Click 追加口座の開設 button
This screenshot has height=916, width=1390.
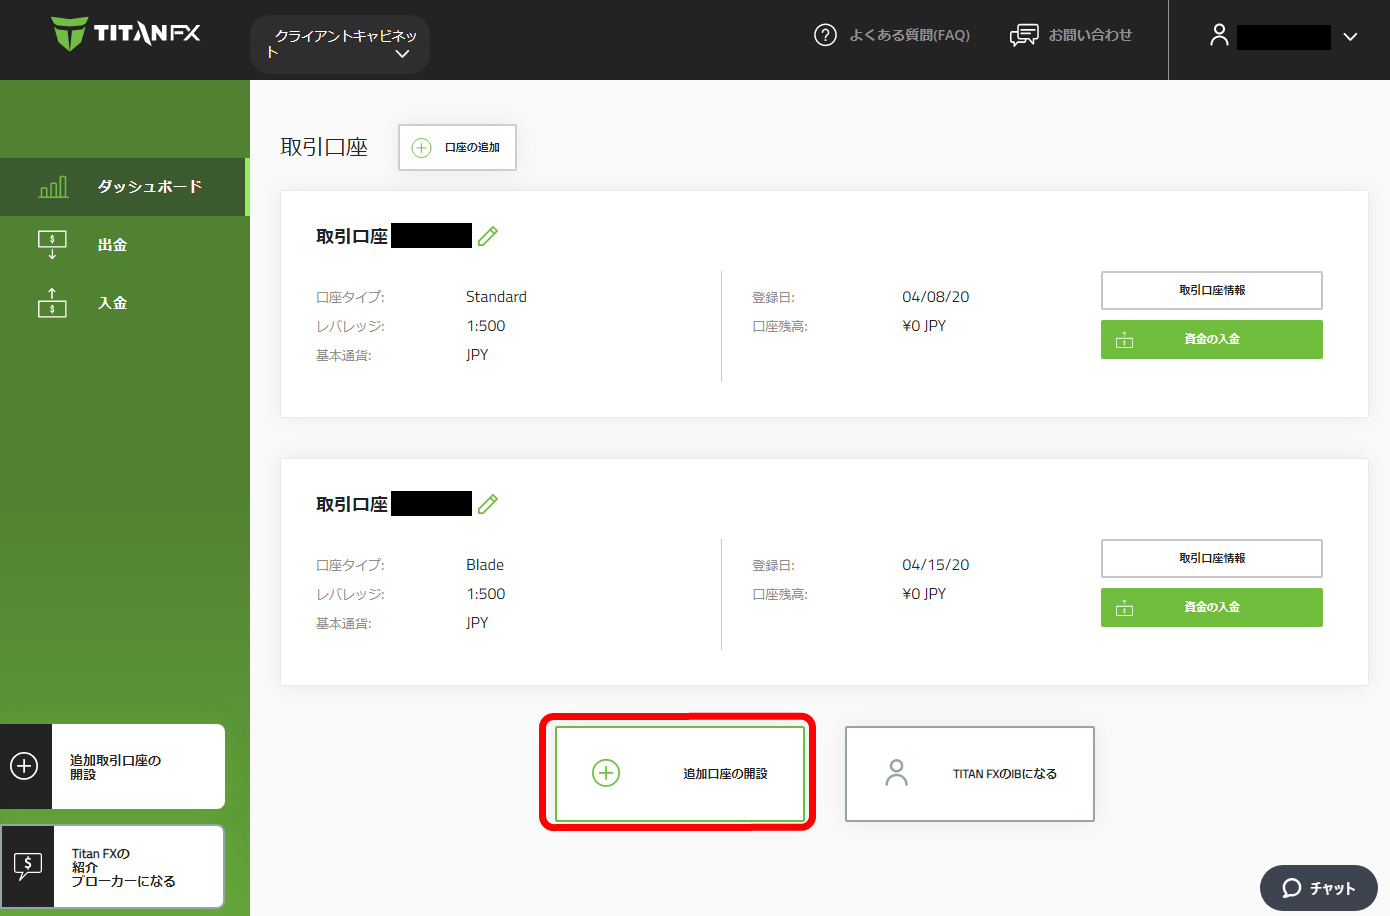tap(680, 774)
